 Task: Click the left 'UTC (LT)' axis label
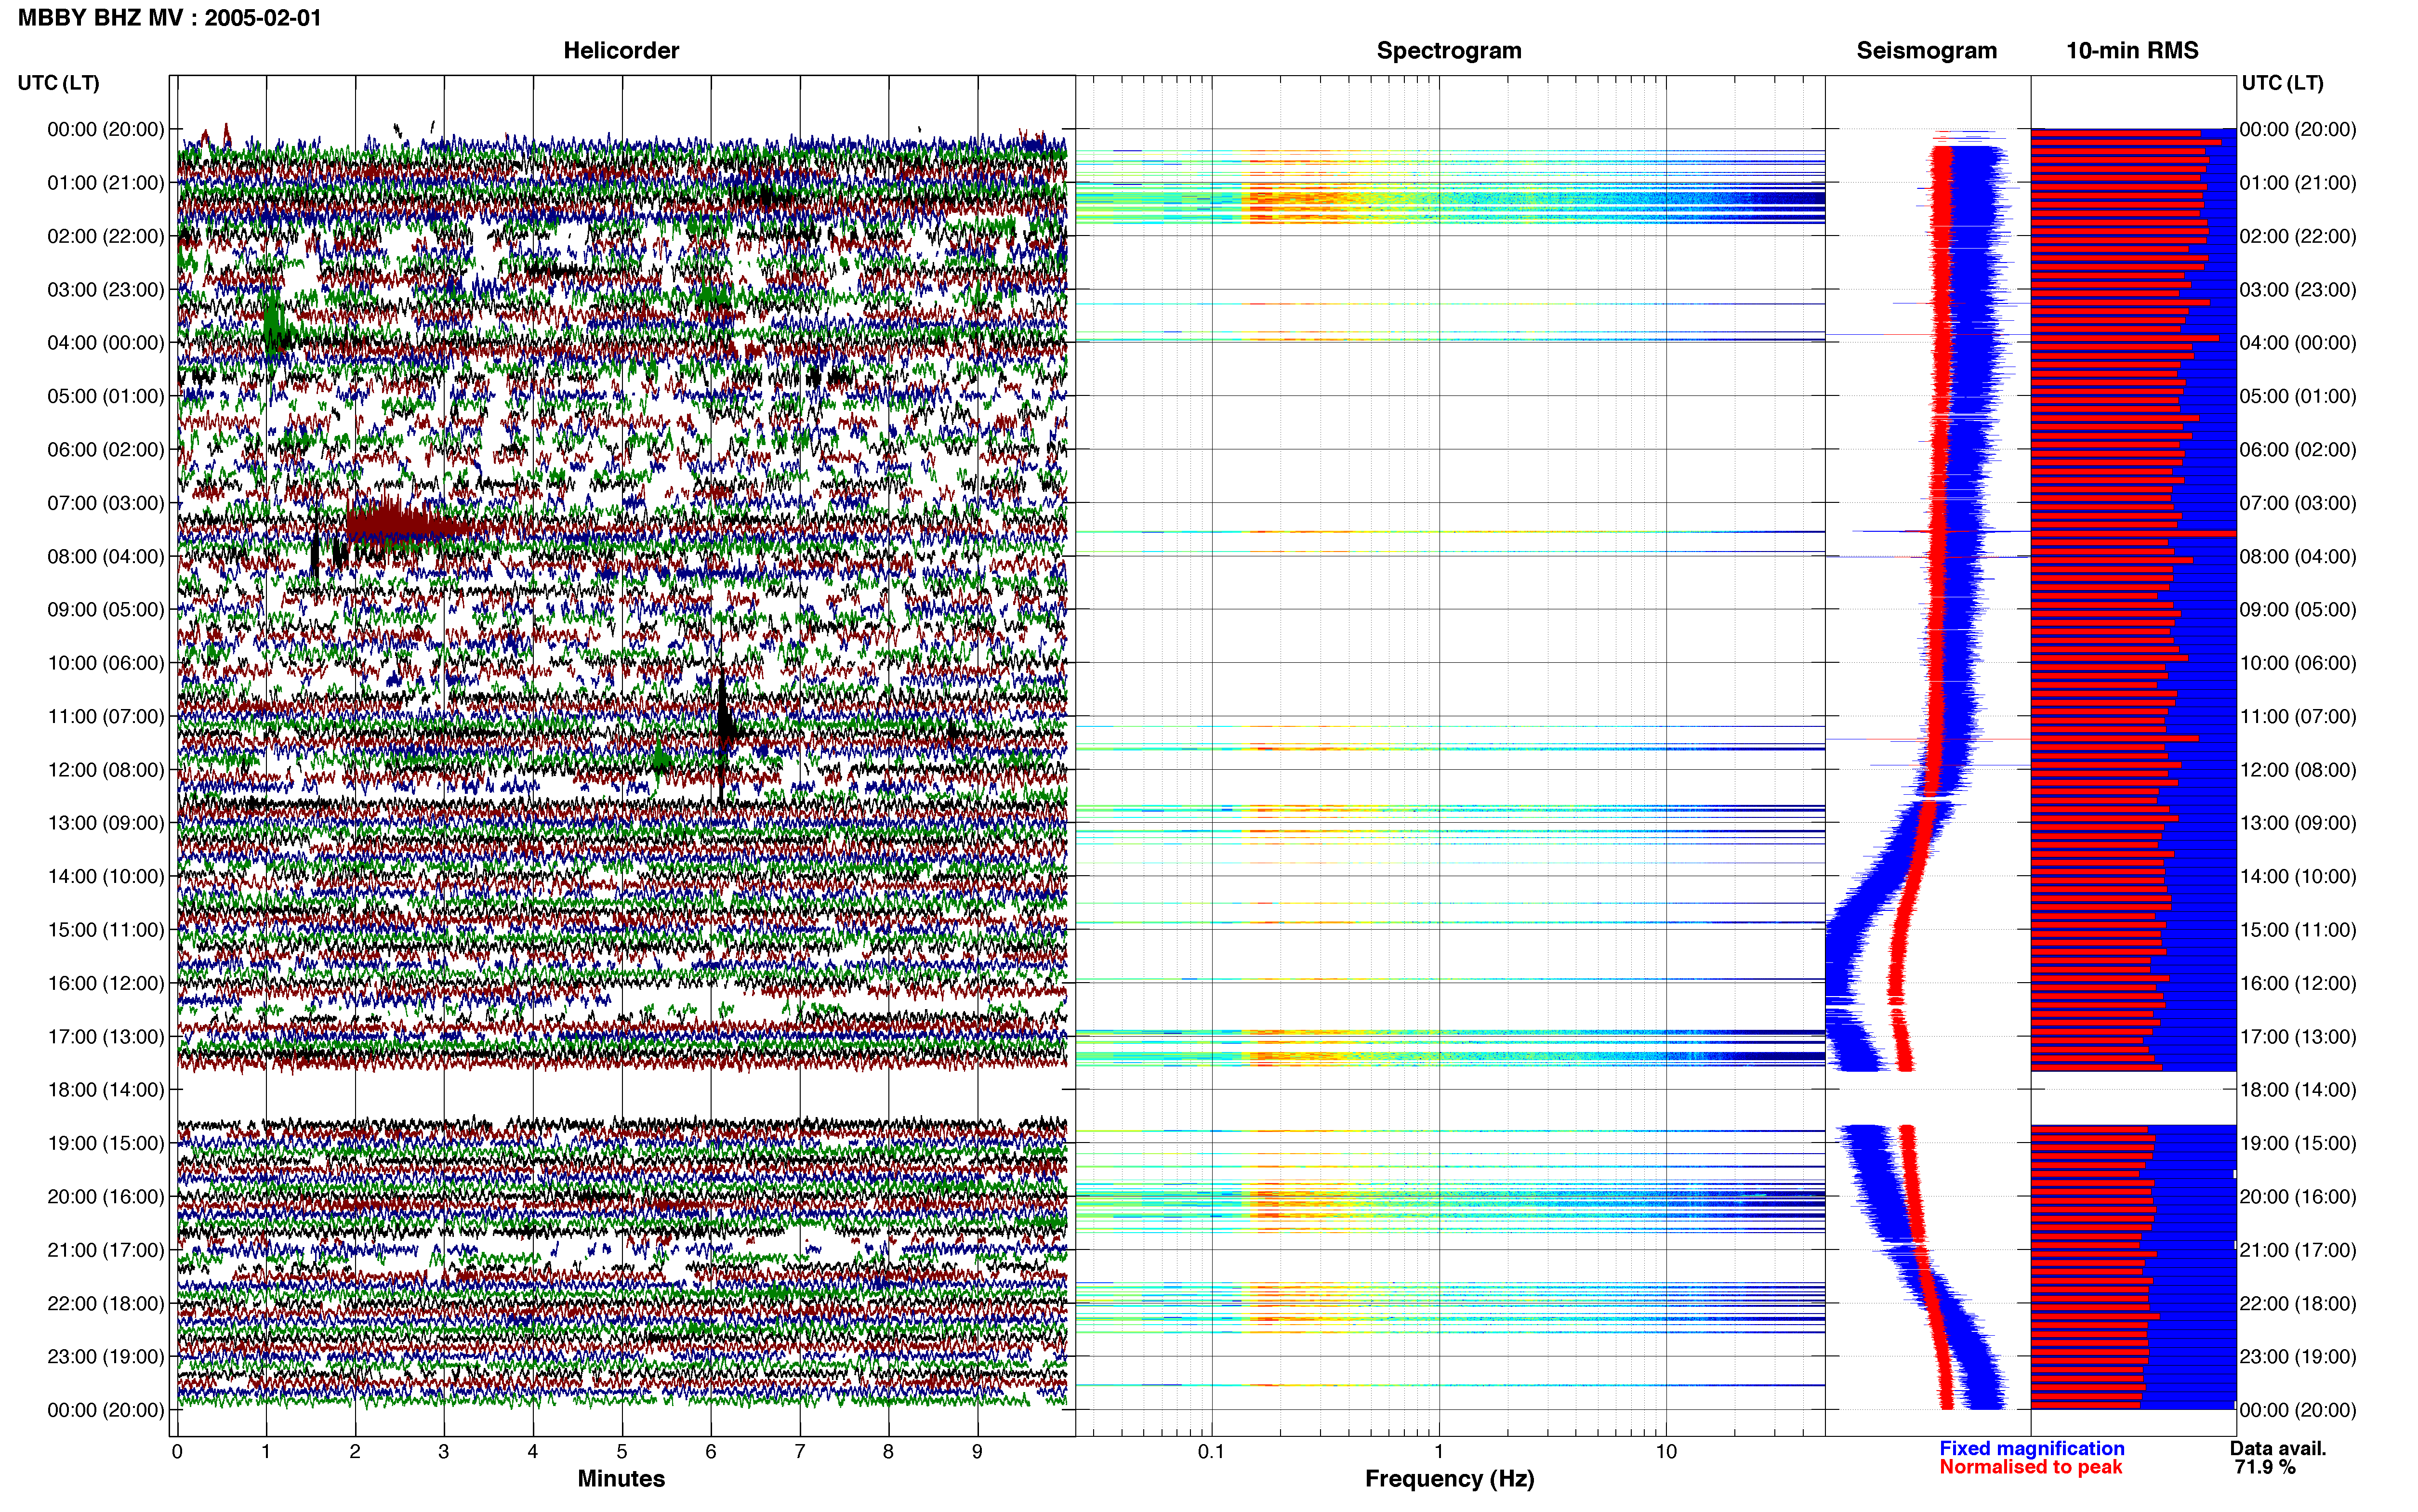[x=59, y=83]
